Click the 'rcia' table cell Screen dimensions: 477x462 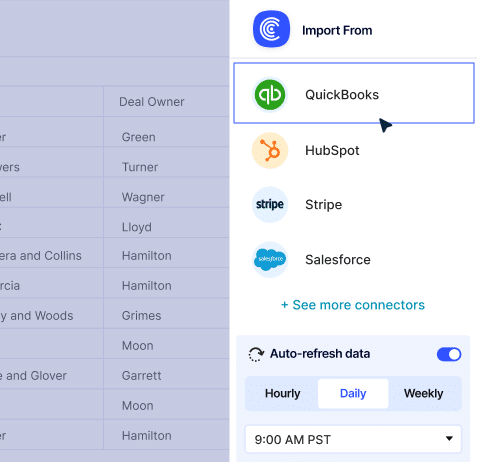[x=52, y=283]
